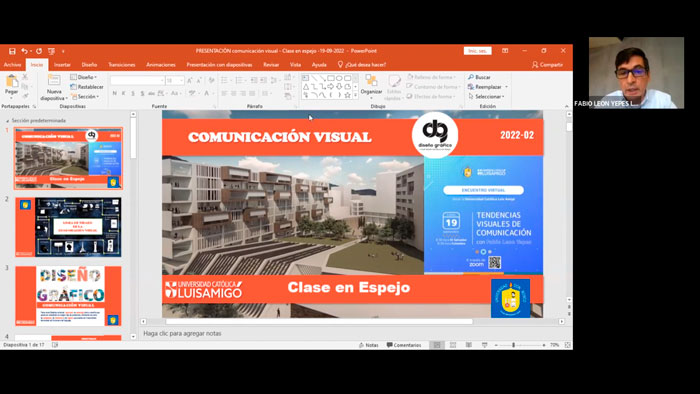Viewport: 700px width, 394px height.
Task: Switch to slide sorter view icon
Action: tap(453, 345)
